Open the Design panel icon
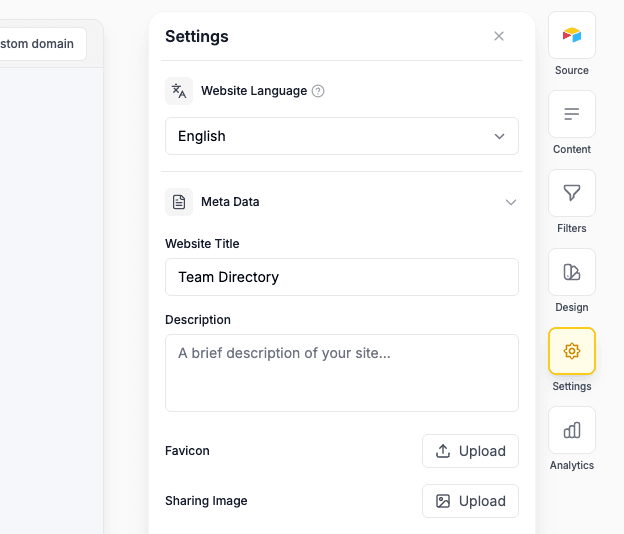This screenshot has width=624, height=534. coord(571,272)
